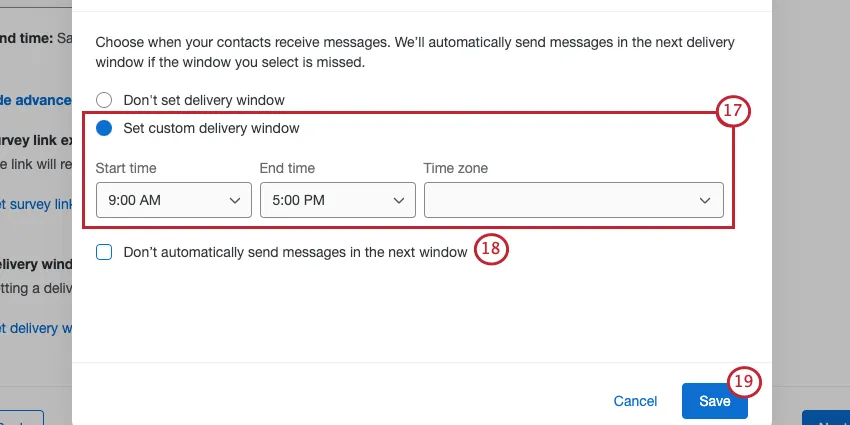Open the Start time dropdown showing 9:00 AM
Viewport: 850px width, 425px height.
click(173, 200)
